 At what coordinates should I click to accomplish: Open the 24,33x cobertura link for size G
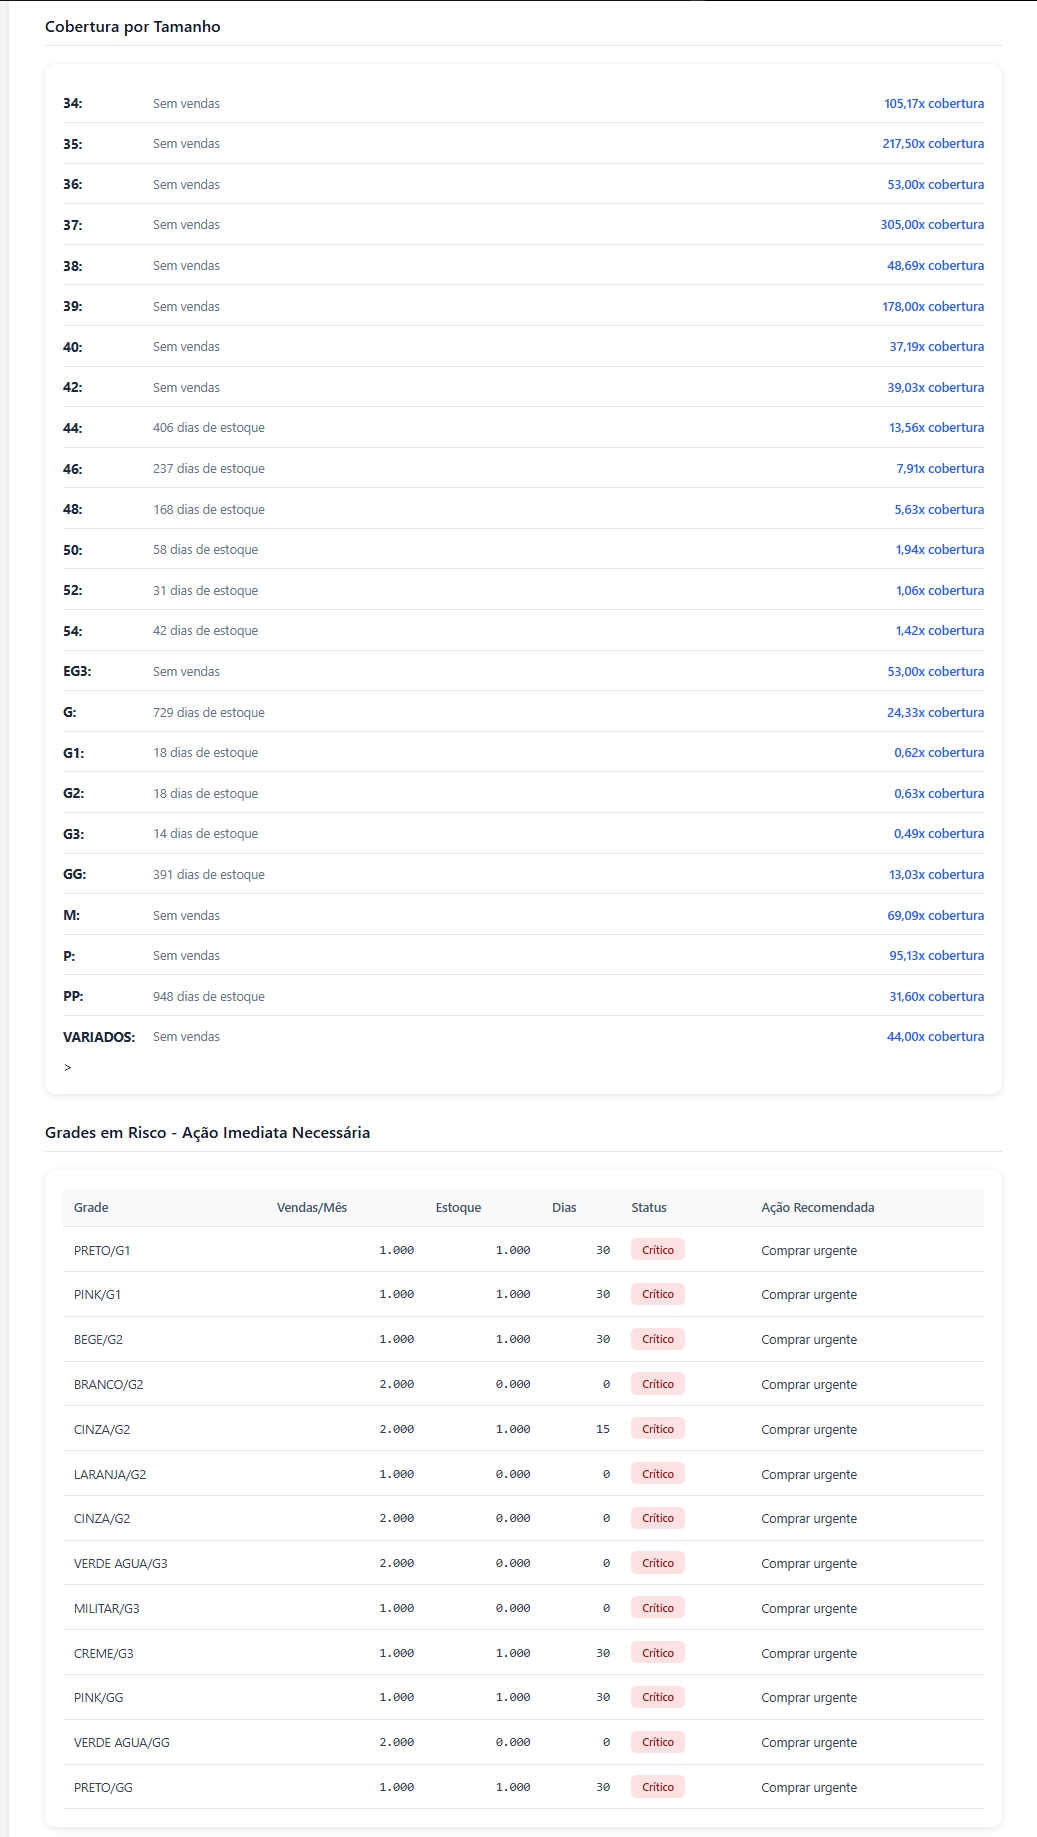point(935,713)
